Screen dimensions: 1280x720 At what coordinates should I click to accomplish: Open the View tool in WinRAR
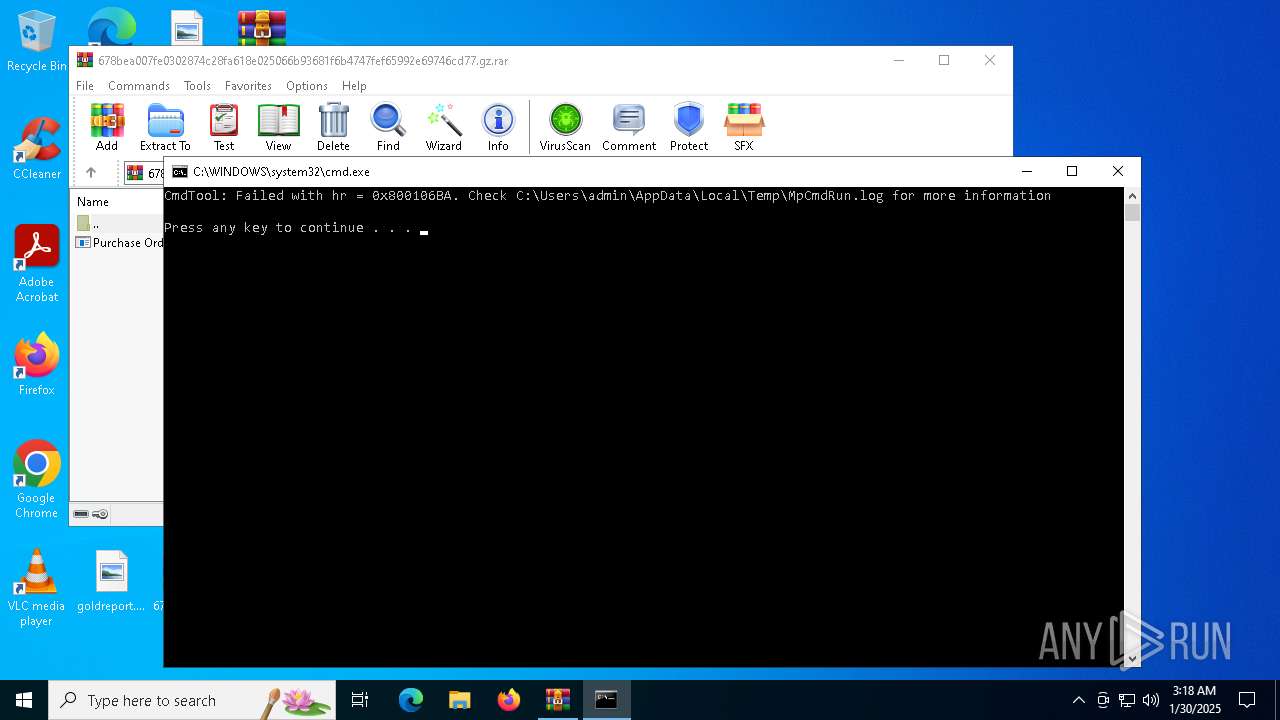[278, 127]
